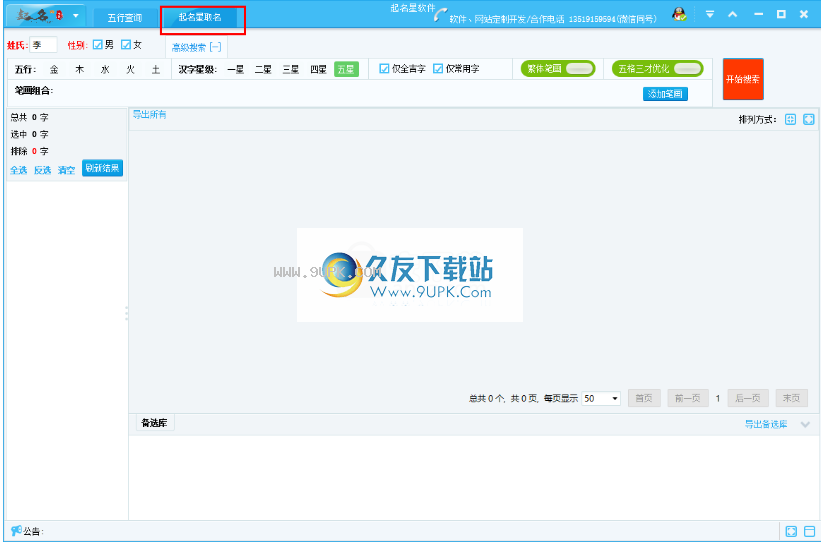Go to 后一页 next page button

coord(748,398)
